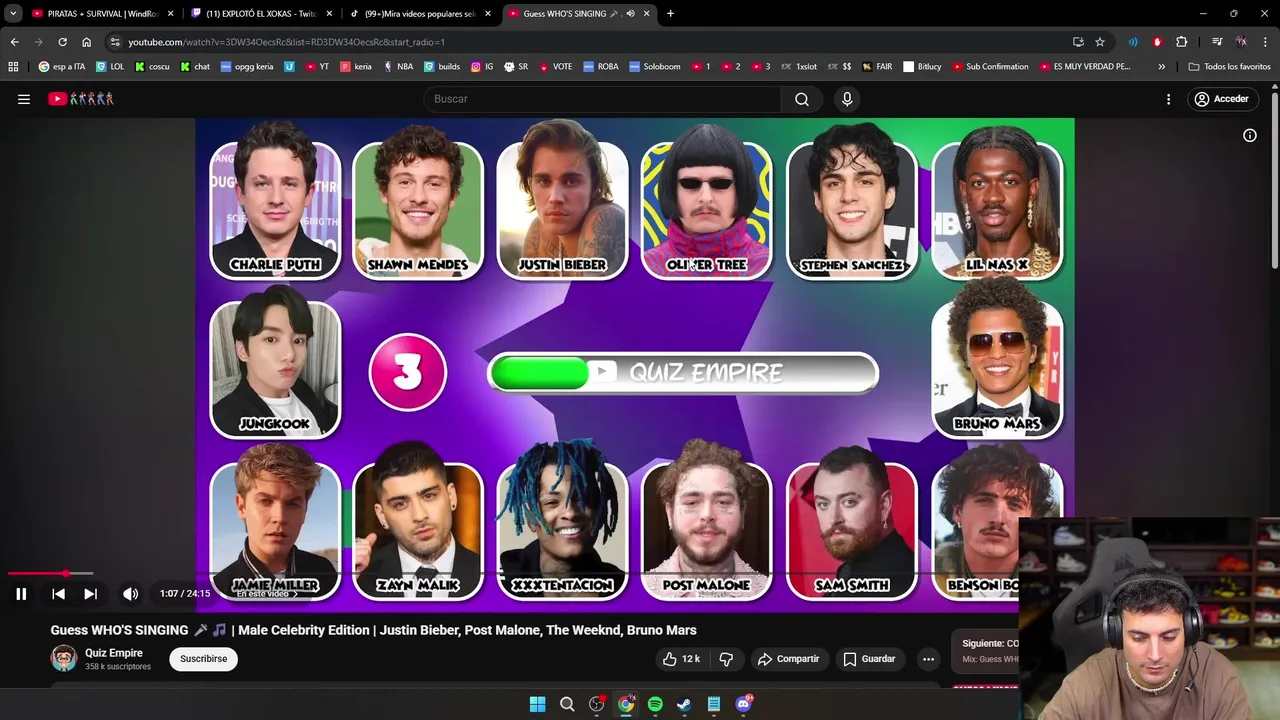Expand the 'En este vídeo' chapter chevron
The image size is (1280, 720).
tap(294, 594)
